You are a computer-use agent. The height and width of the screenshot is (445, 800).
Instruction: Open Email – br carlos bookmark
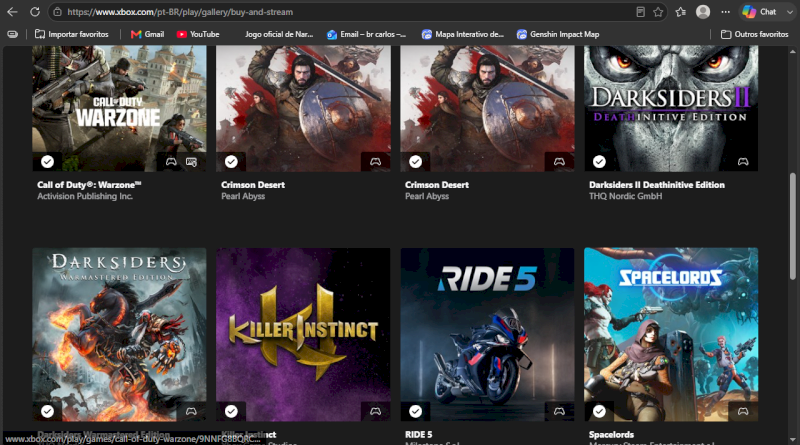pyautogui.click(x=366, y=34)
